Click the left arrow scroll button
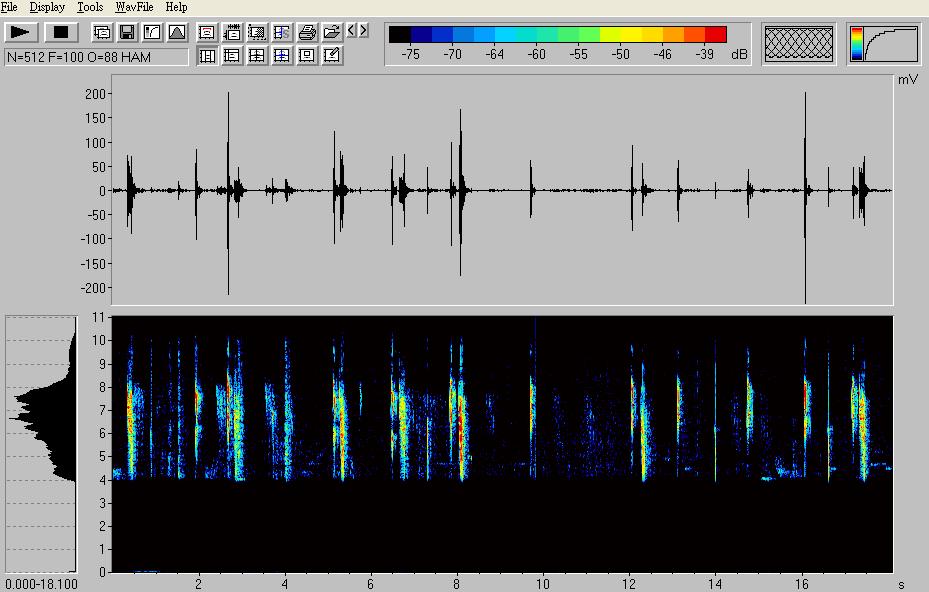The width and height of the screenshot is (929, 592). tap(350, 31)
